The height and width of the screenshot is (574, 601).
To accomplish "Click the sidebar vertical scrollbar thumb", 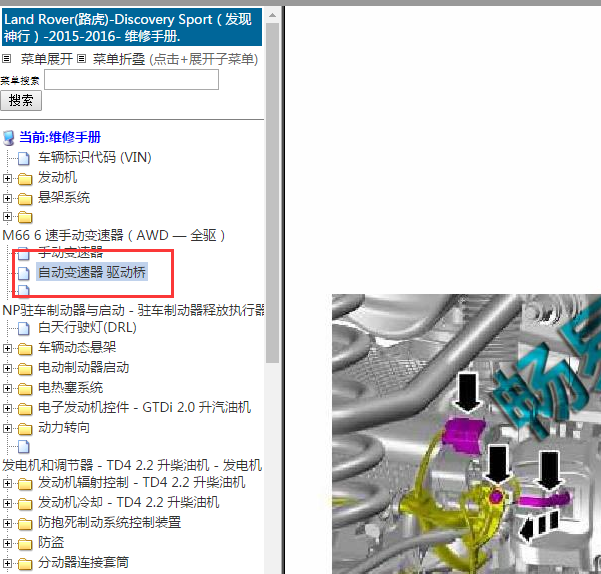I will pos(273,193).
